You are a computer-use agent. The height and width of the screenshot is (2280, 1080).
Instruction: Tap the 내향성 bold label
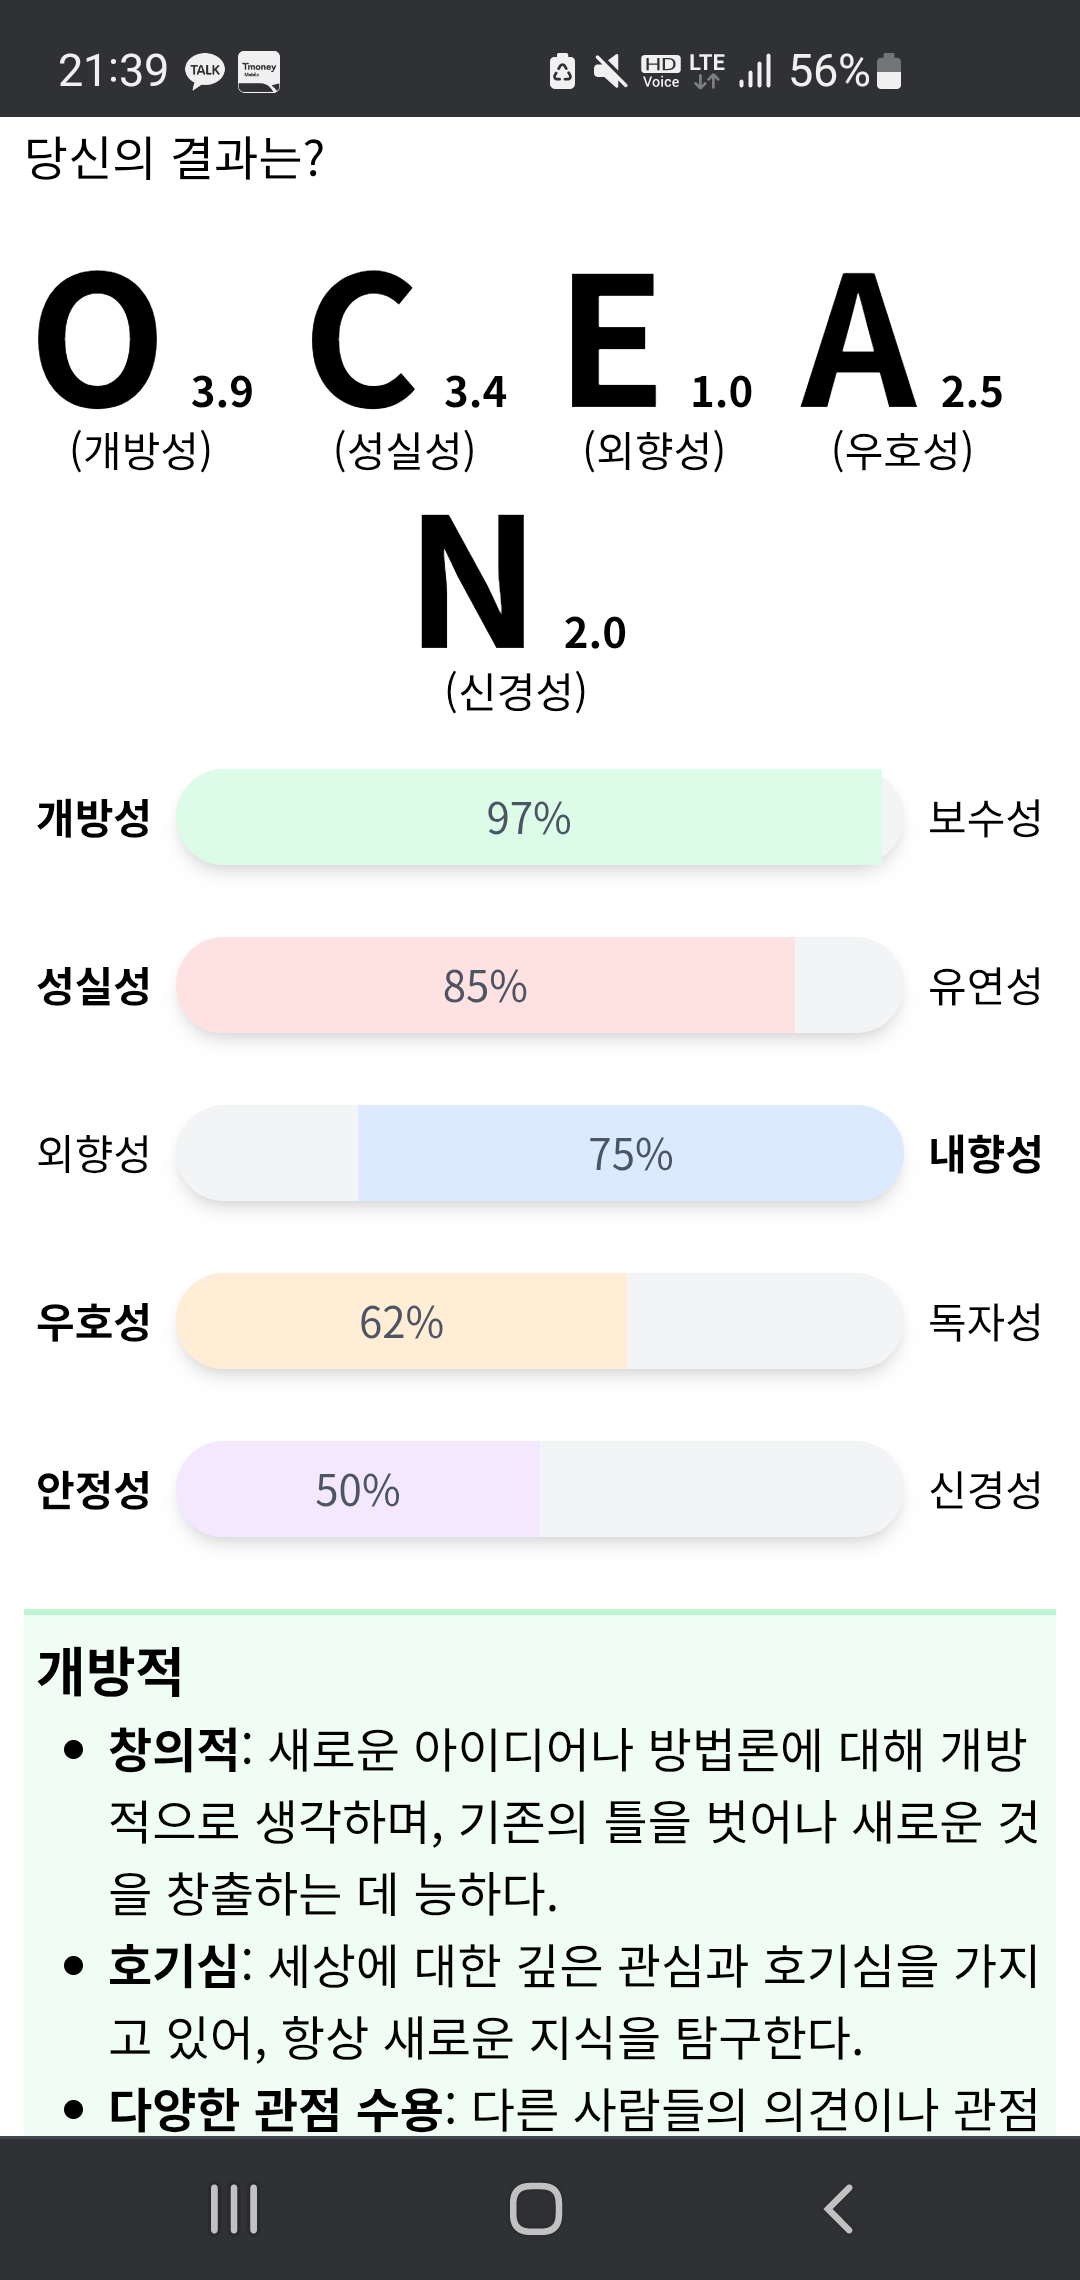coord(985,1154)
